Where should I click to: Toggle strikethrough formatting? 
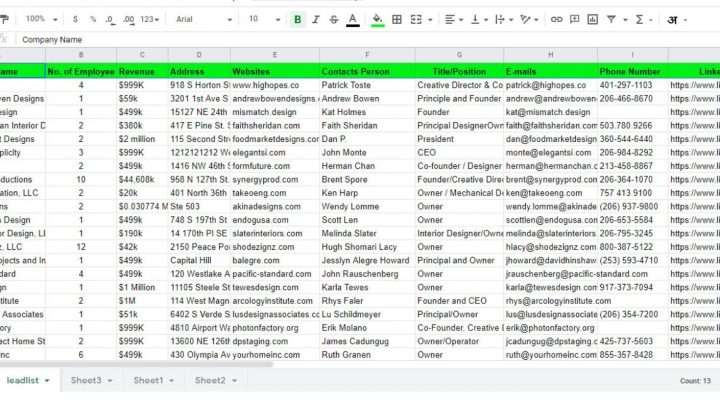(333, 19)
